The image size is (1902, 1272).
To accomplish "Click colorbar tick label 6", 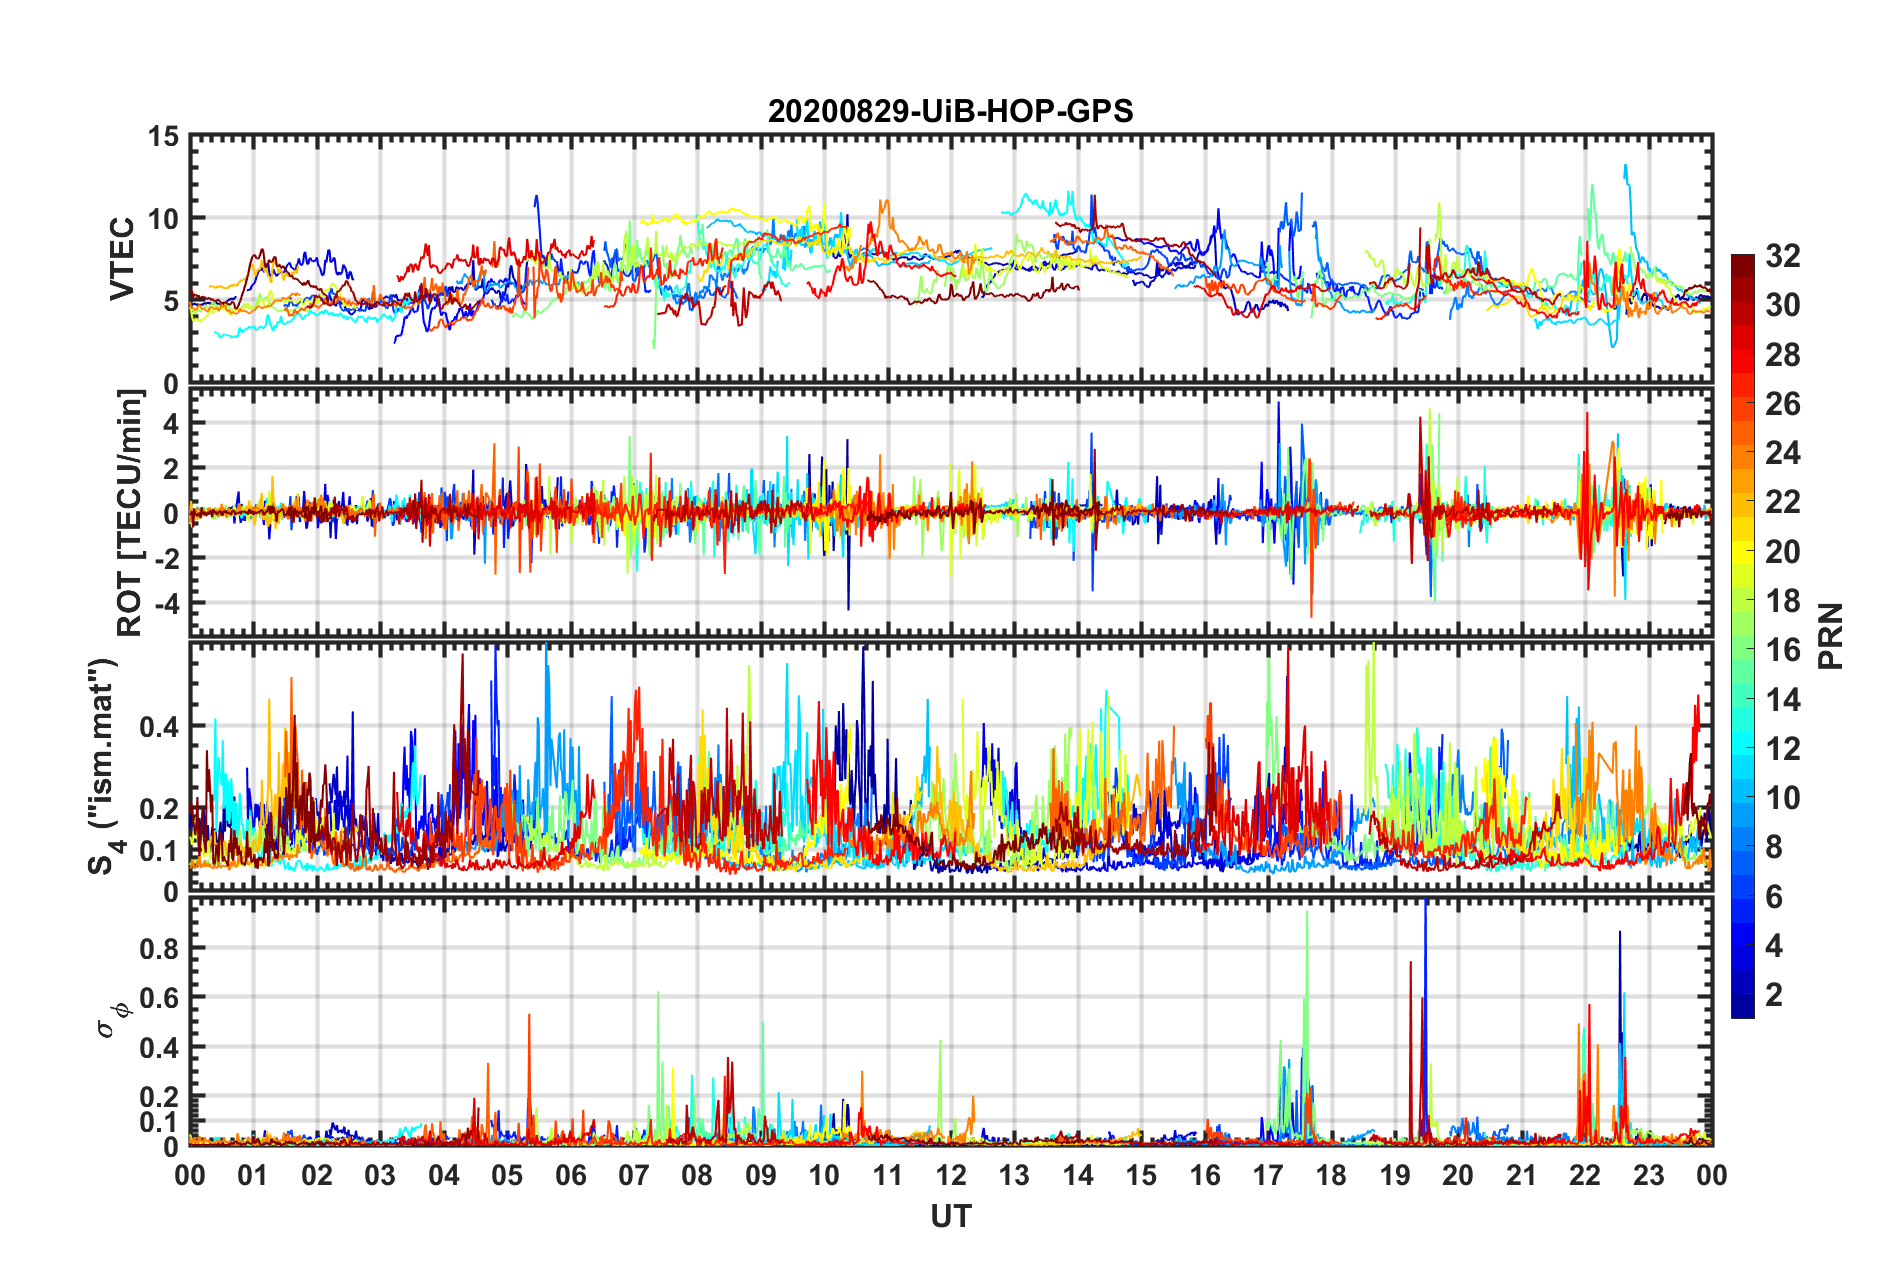I will point(1774,897).
